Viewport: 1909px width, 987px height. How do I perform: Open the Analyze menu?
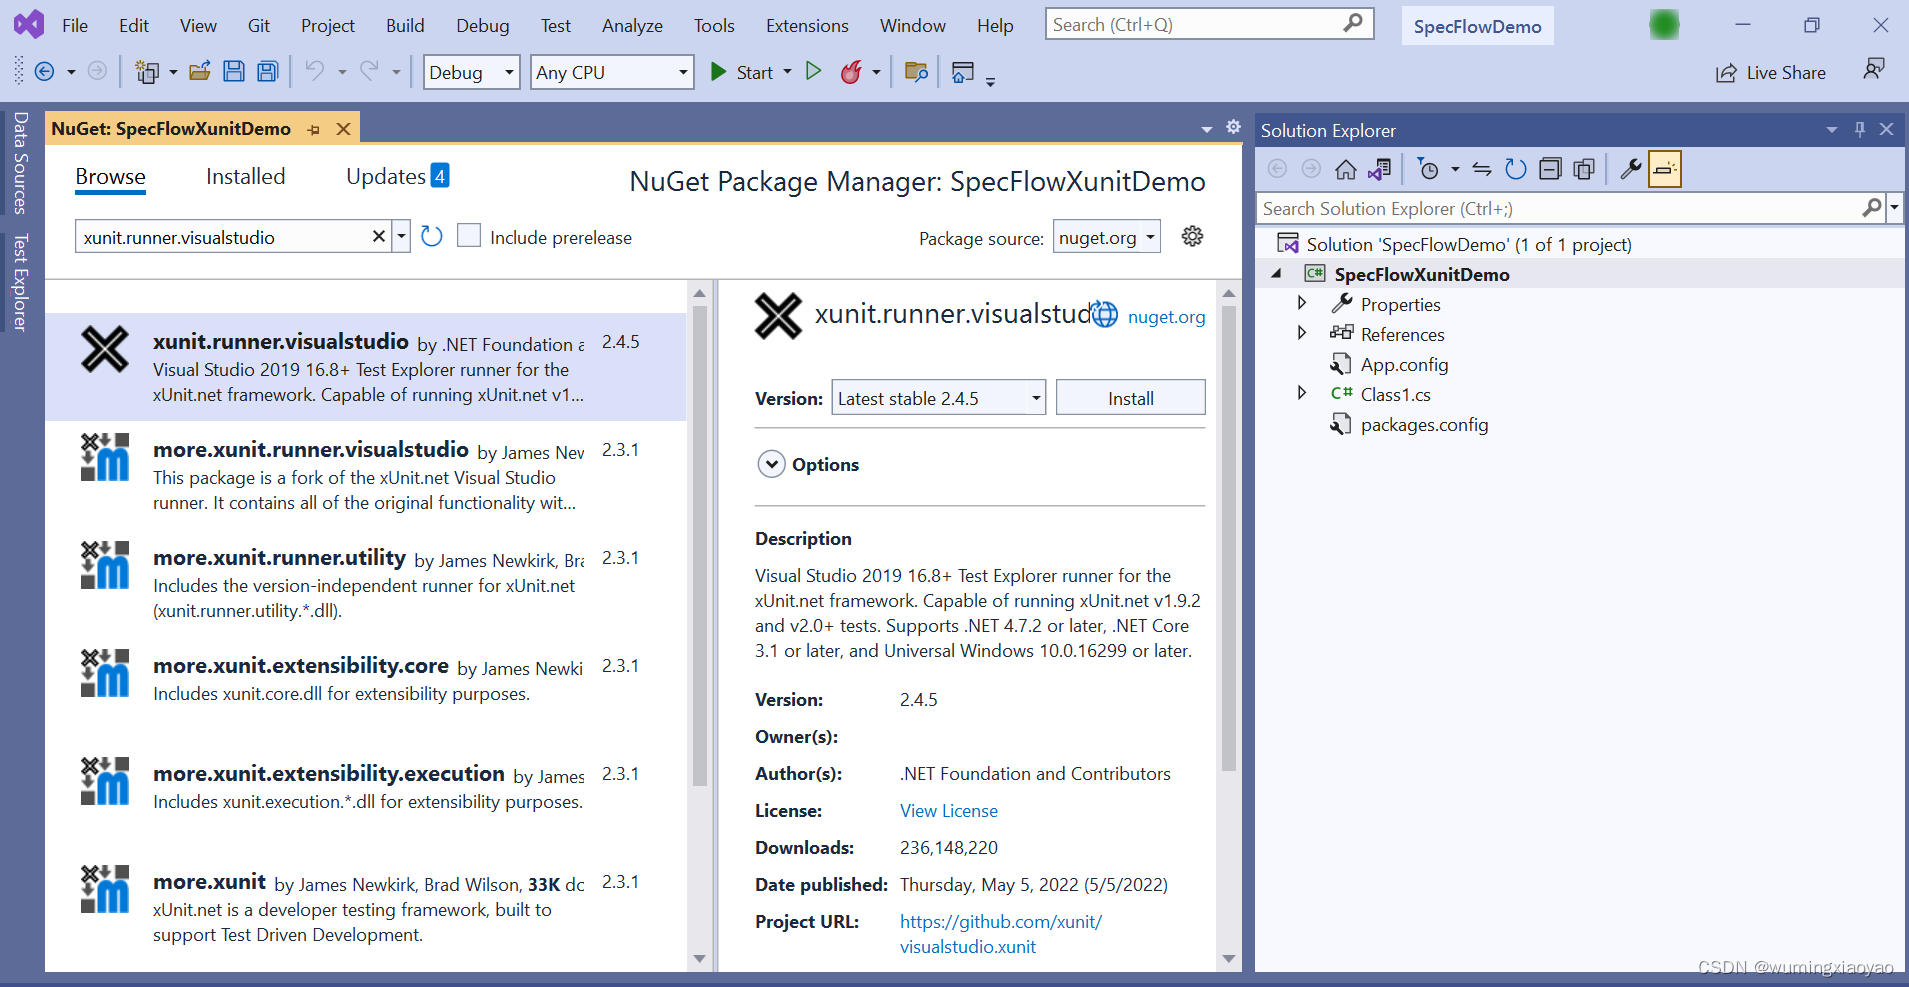point(632,25)
